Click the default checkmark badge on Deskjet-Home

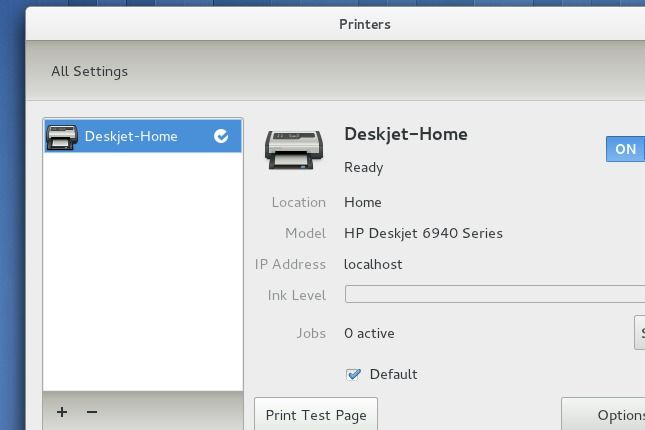(221, 137)
